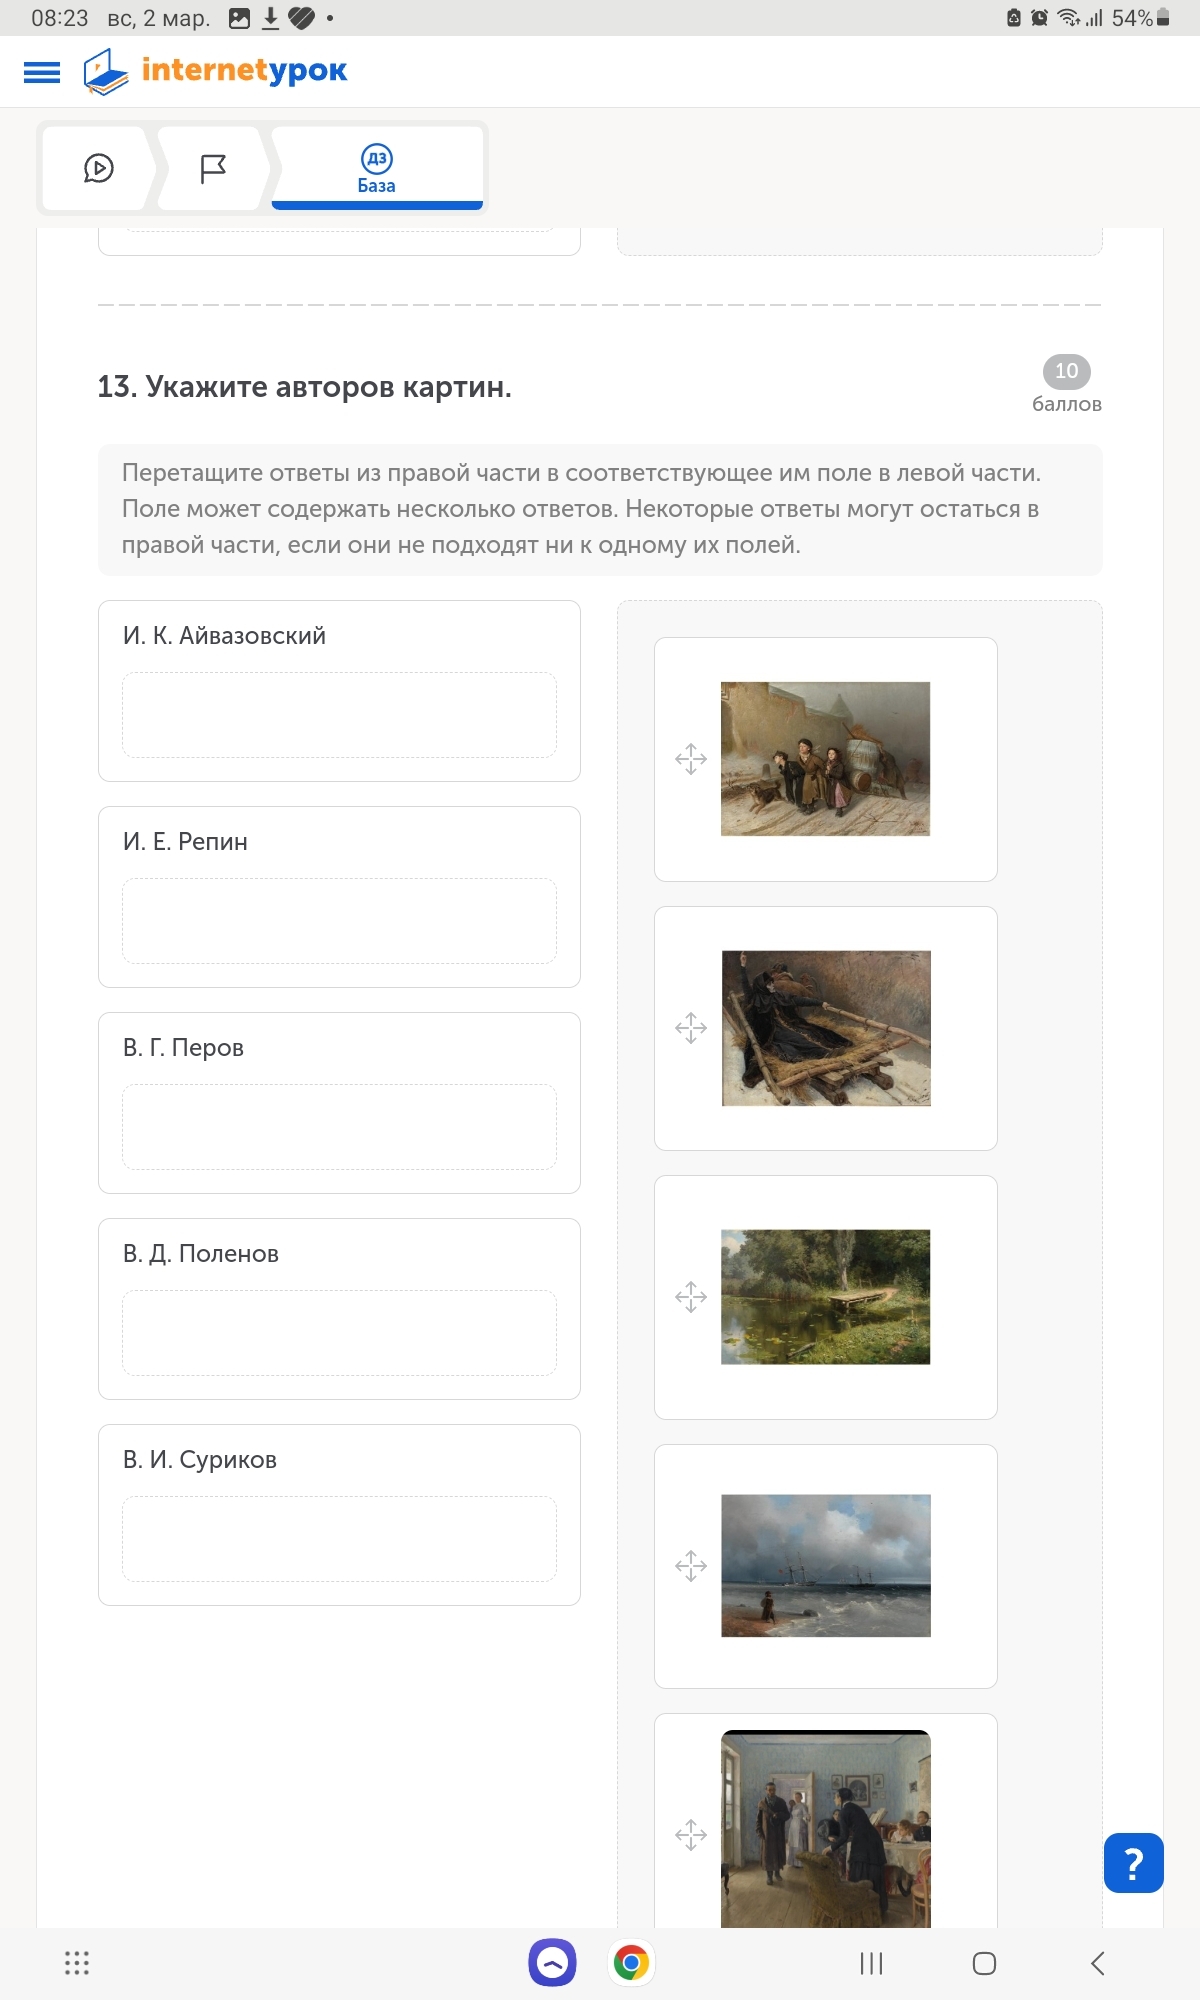Click the drop field under И. Е. Репин
Screen dimensions: 1200x2000
pos(339,921)
